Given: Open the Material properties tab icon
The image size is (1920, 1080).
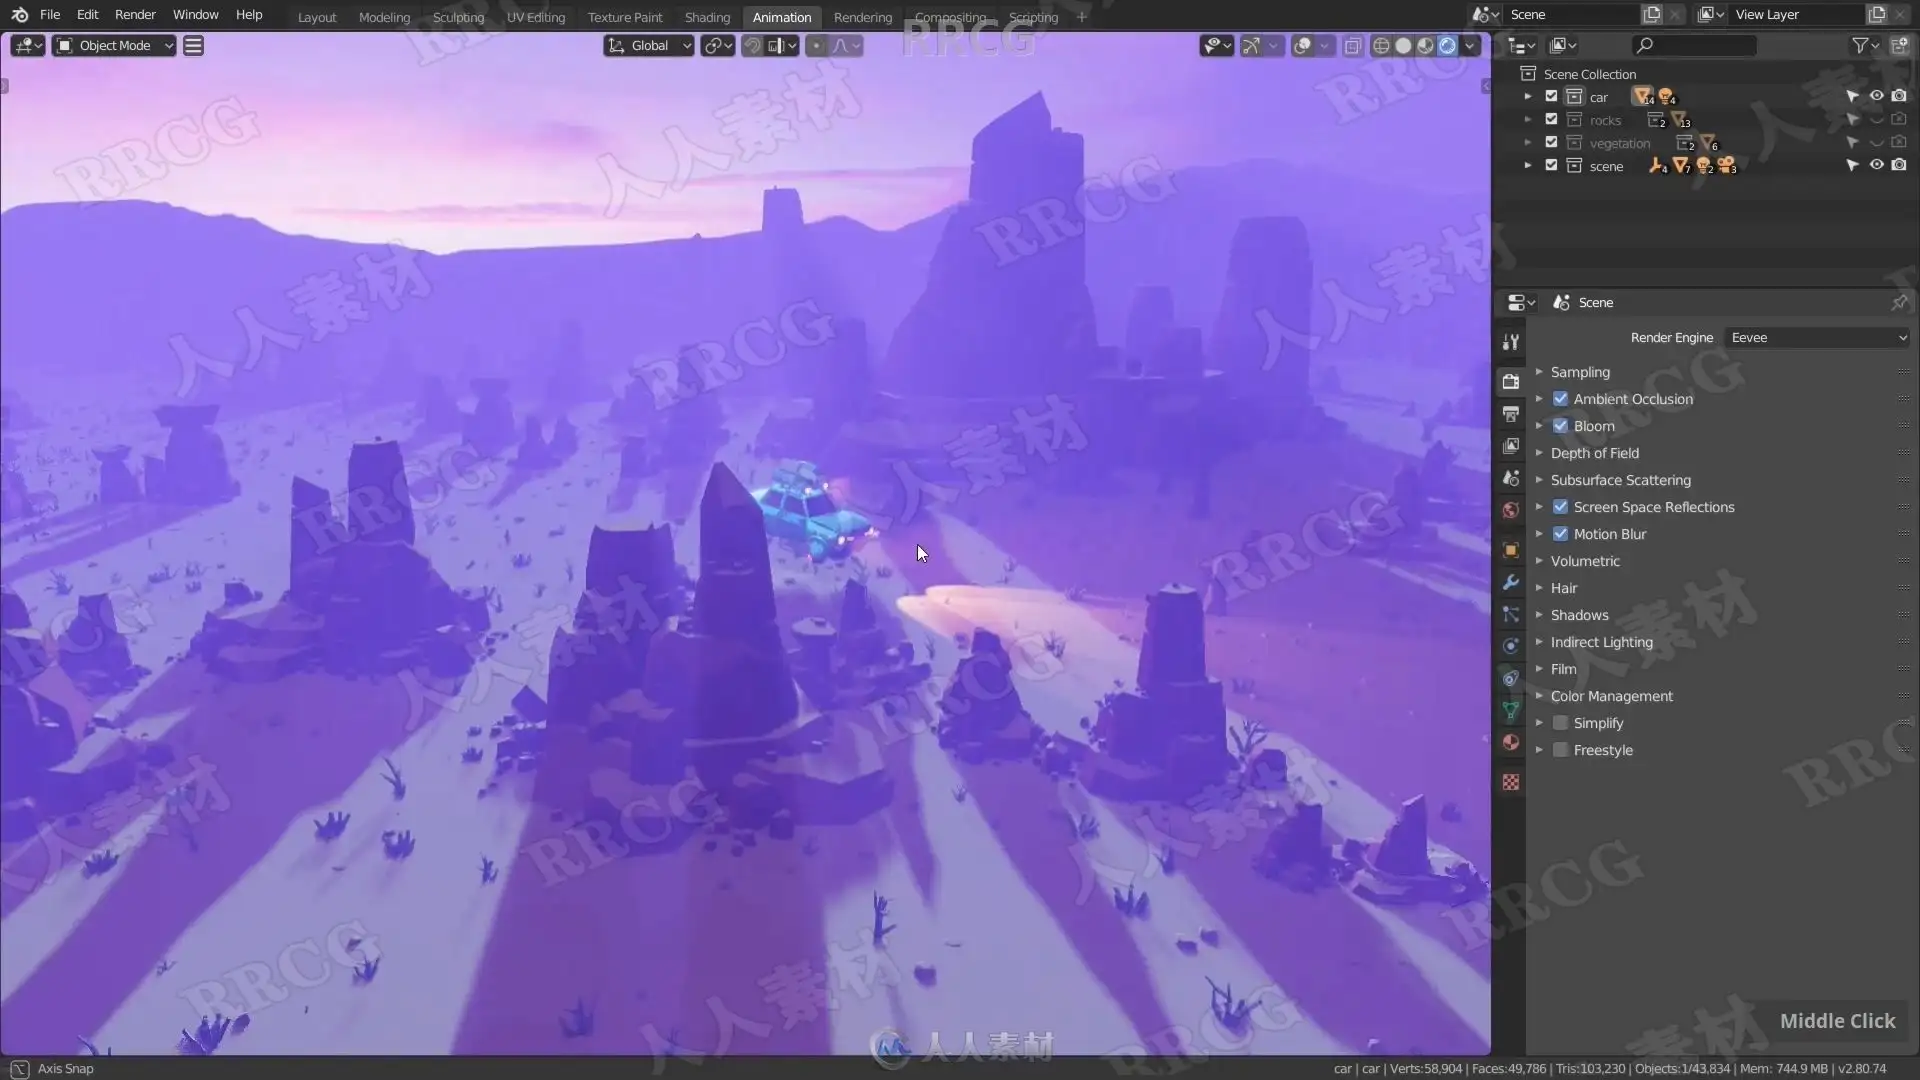Looking at the screenshot, I should click(x=1511, y=743).
